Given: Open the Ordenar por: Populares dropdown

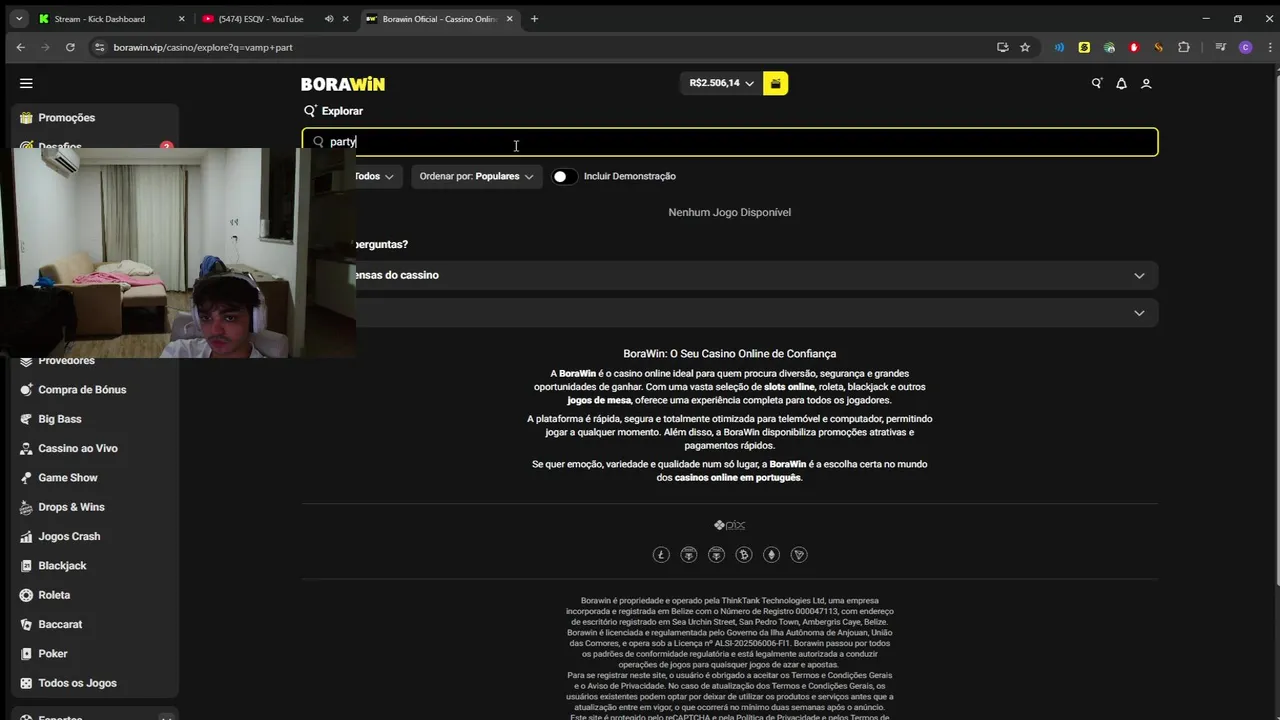Looking at the screenshot, I should click(x=476, y=177).
